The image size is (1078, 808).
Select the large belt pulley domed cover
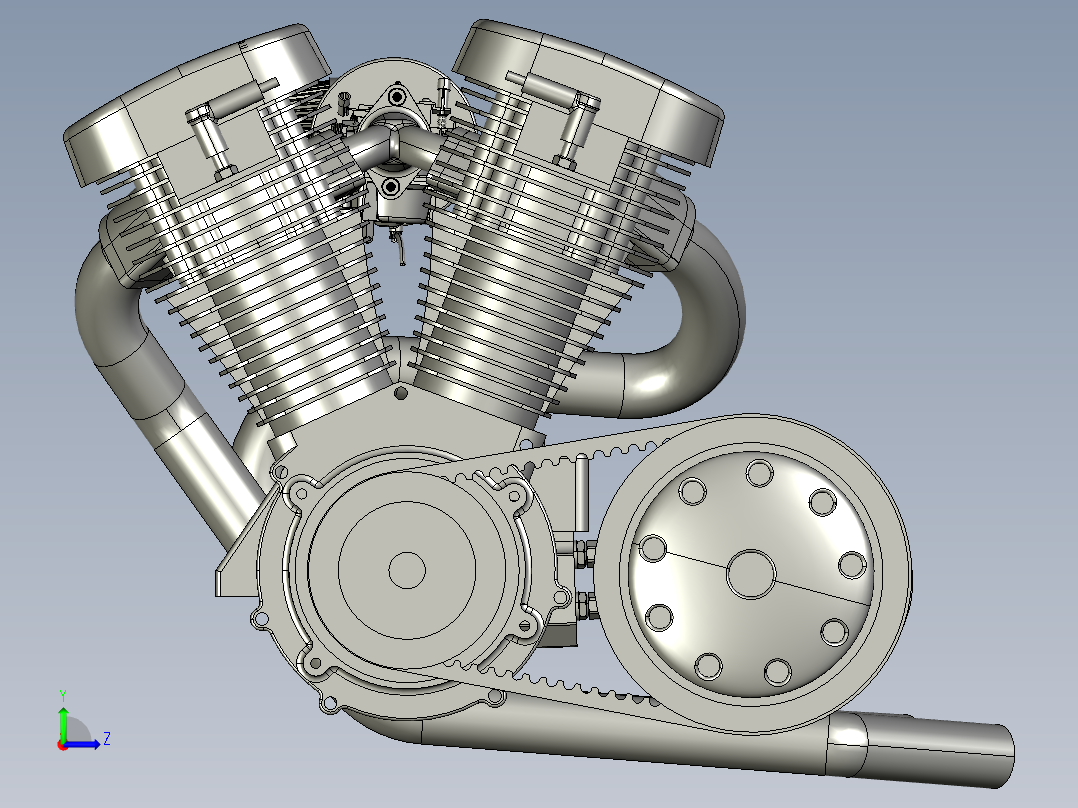pyautogui.click(x=751, y=574)
